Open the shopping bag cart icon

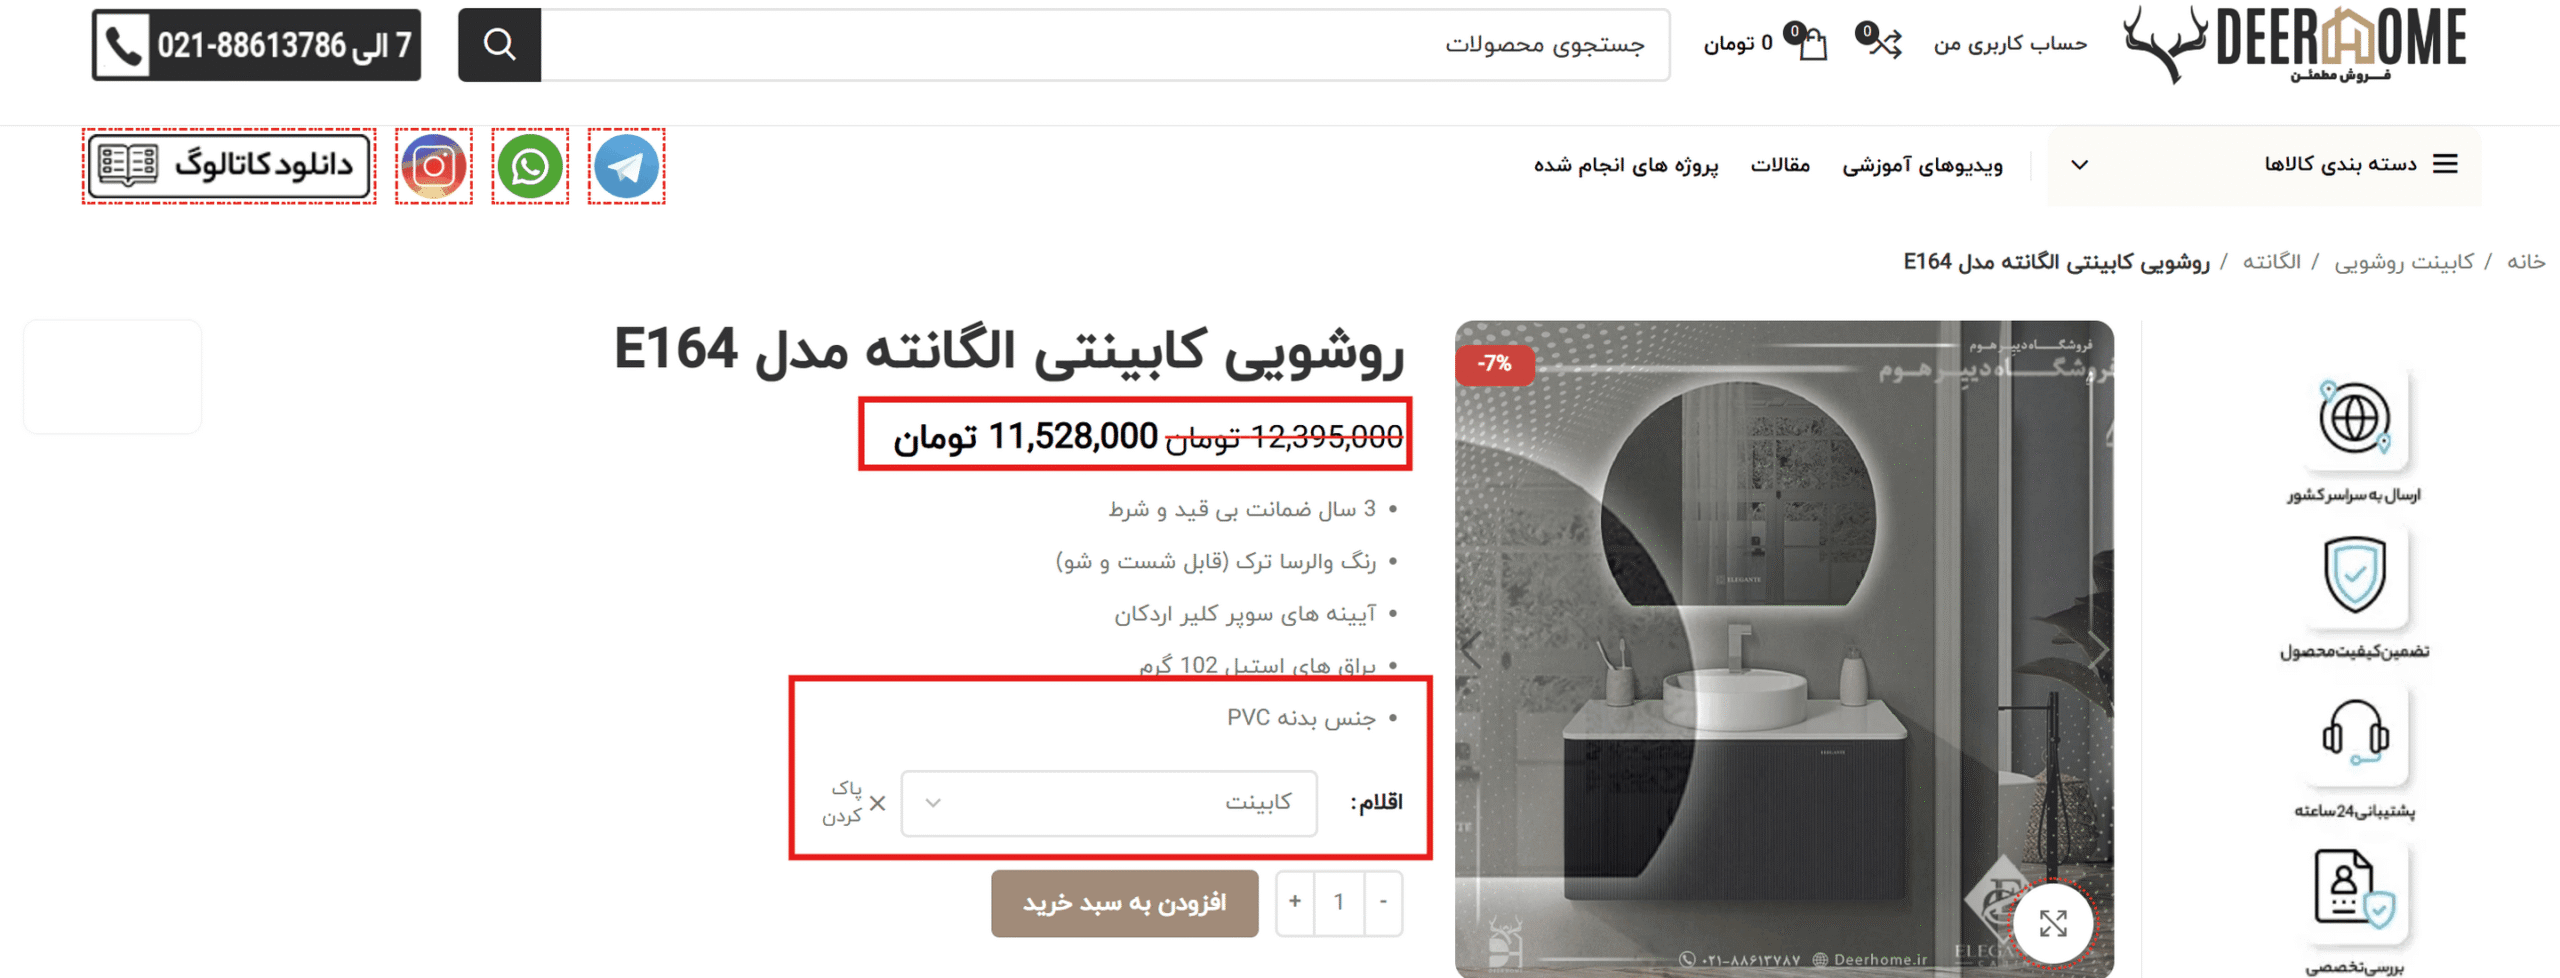click(1810, 44)
